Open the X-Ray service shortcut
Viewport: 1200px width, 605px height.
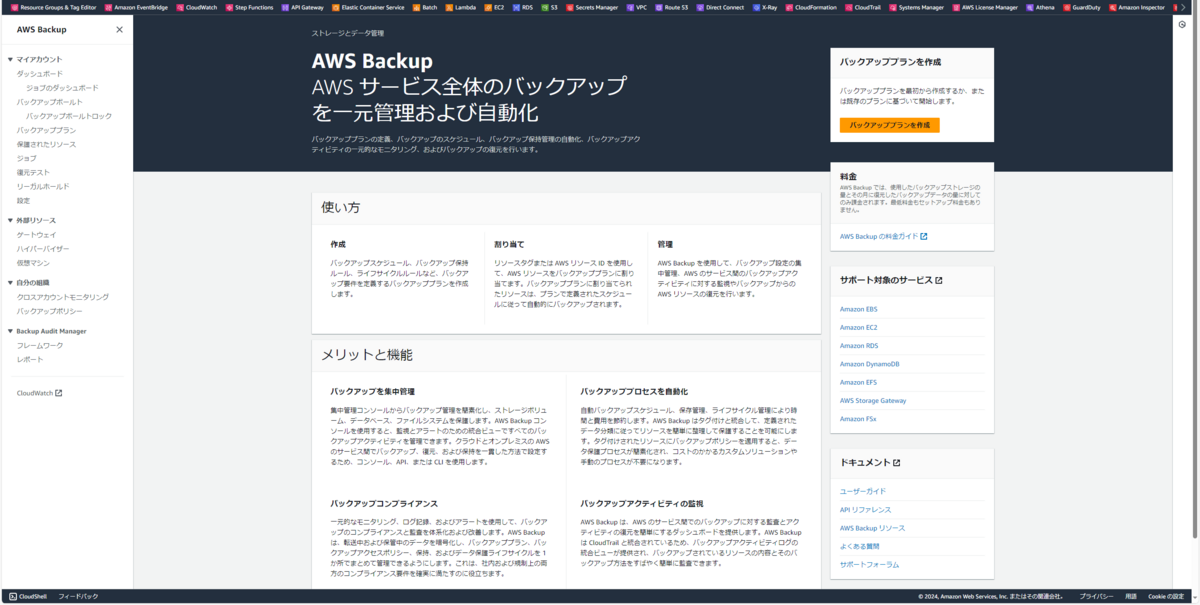(765, 7)
